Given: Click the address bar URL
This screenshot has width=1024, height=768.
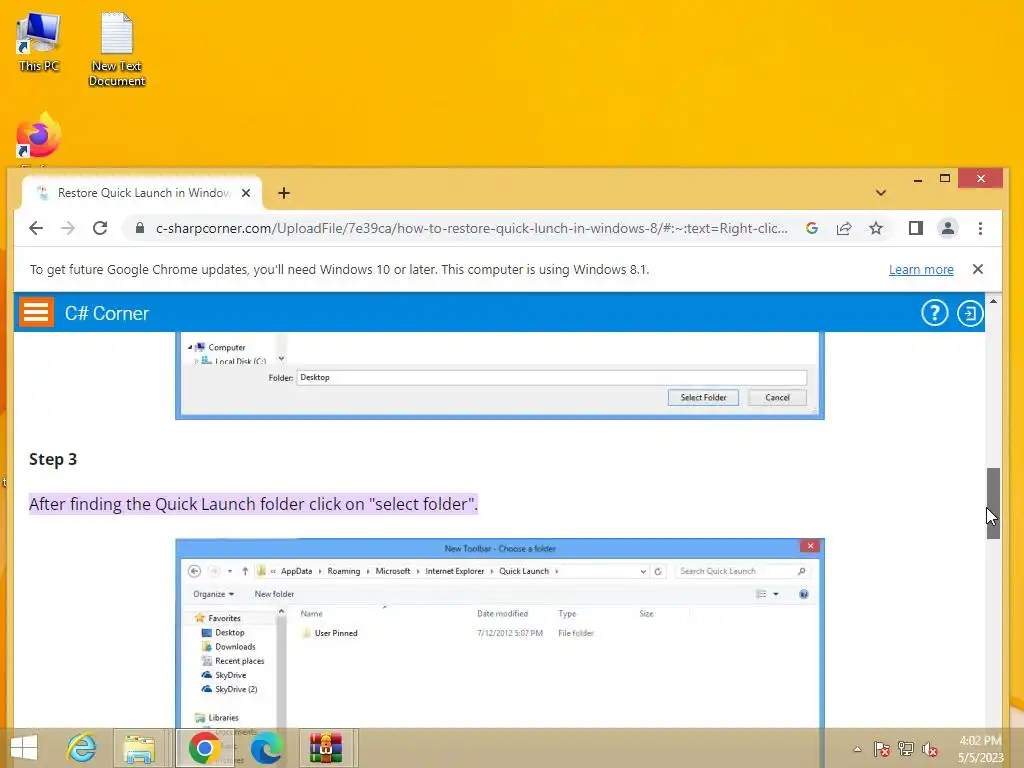Looking at the screenshot, I should pyautogui.click(x=472, y=228).
